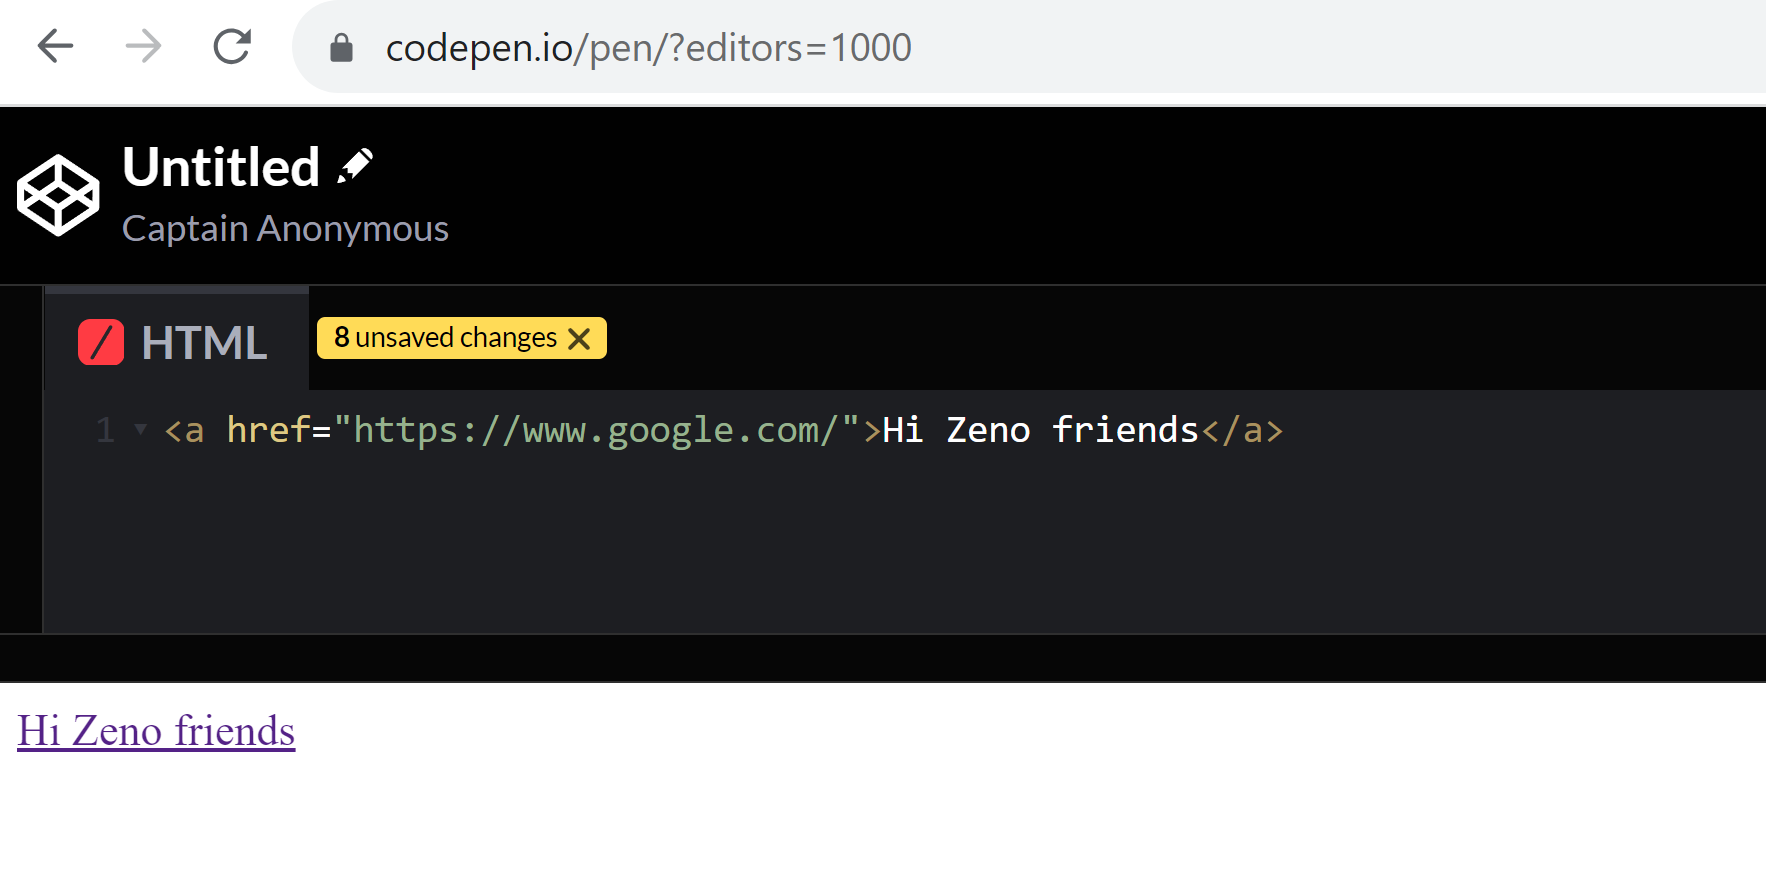Screen dimensions: 1766x891
Task: Click the CodePen logo
Action: pos(58,195)
